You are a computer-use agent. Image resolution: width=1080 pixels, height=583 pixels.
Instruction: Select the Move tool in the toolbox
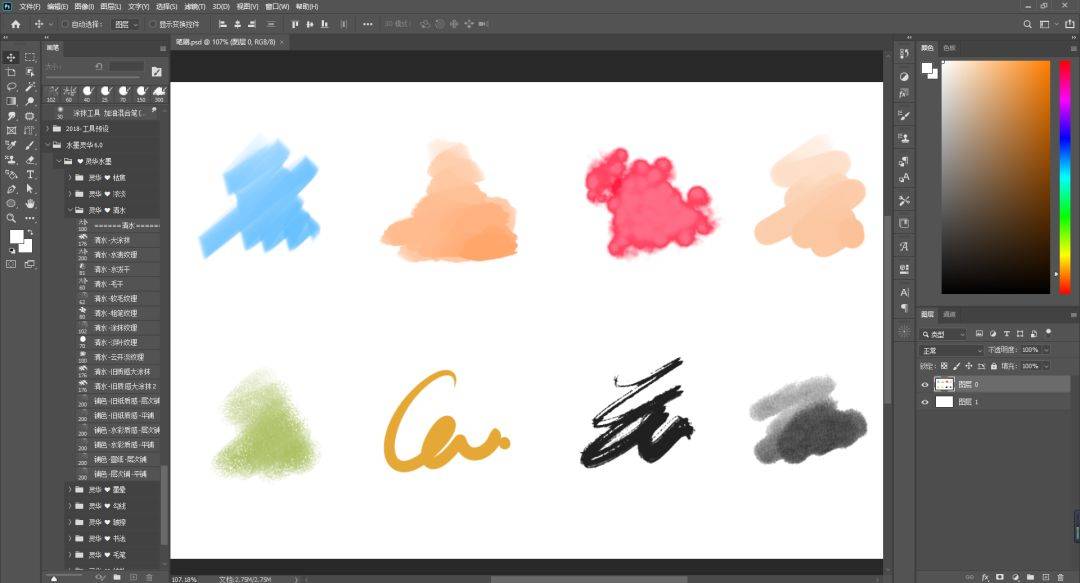click(x=11, y=58)
